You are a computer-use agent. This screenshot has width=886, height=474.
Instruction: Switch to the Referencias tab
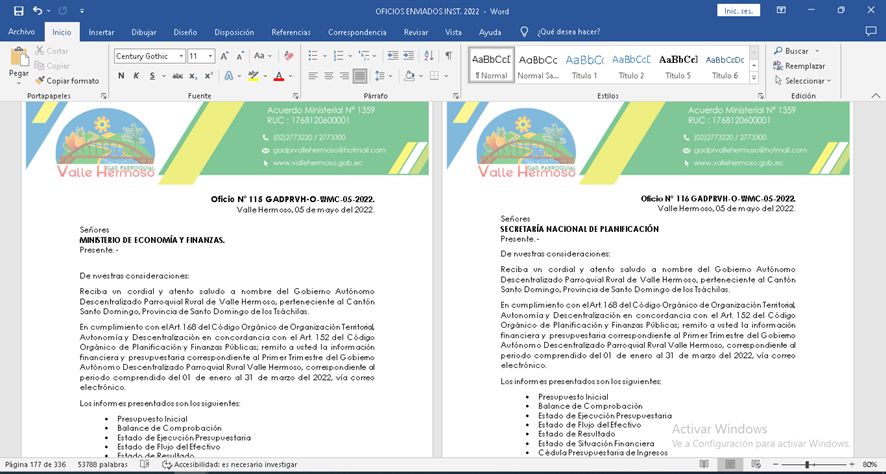pos(291,32)
